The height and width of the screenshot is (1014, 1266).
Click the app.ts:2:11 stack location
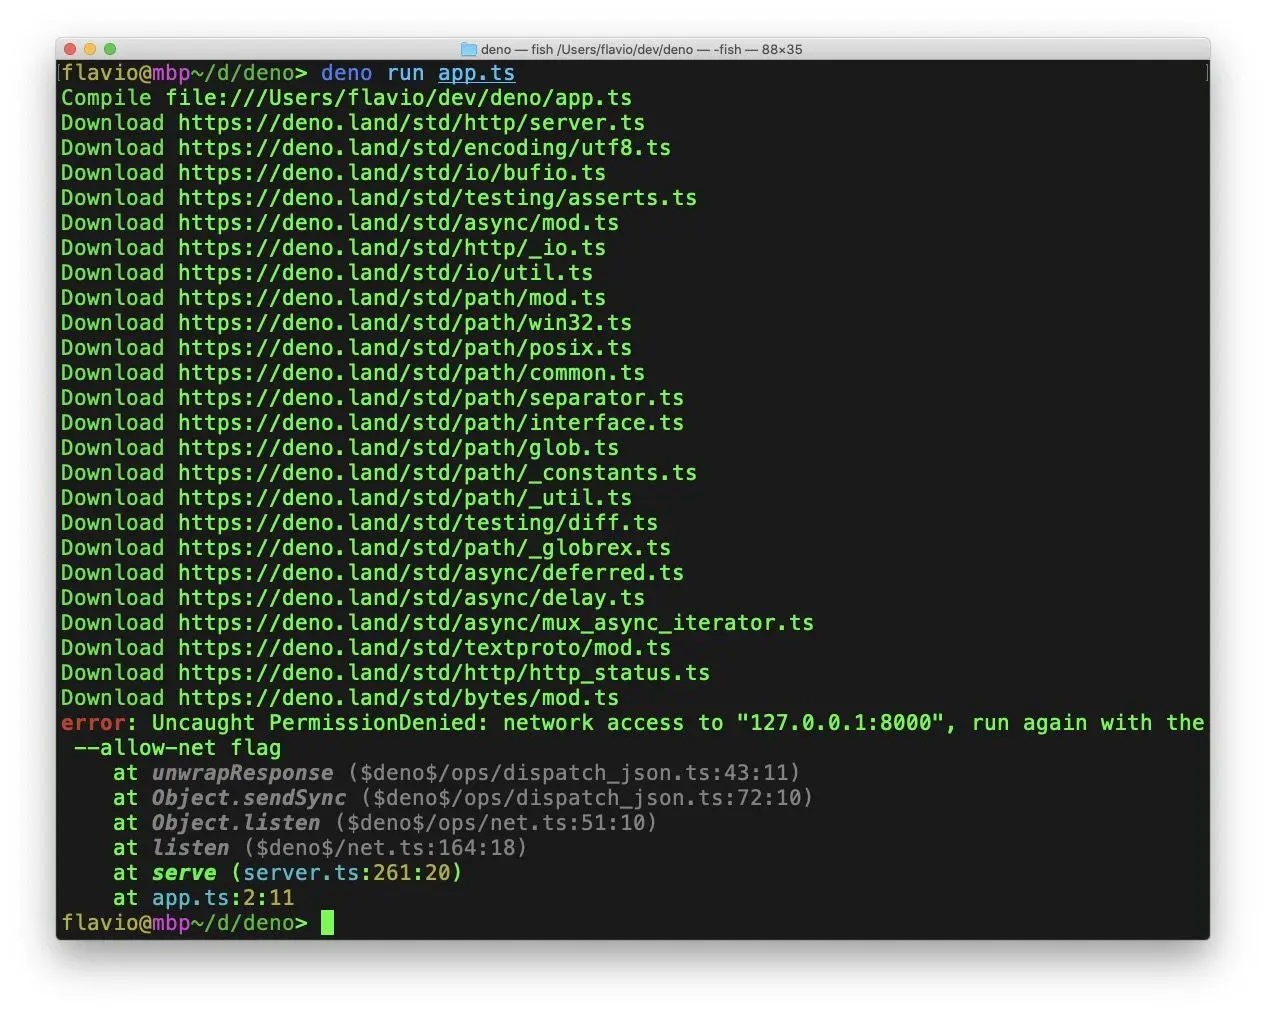click(223, 898)
